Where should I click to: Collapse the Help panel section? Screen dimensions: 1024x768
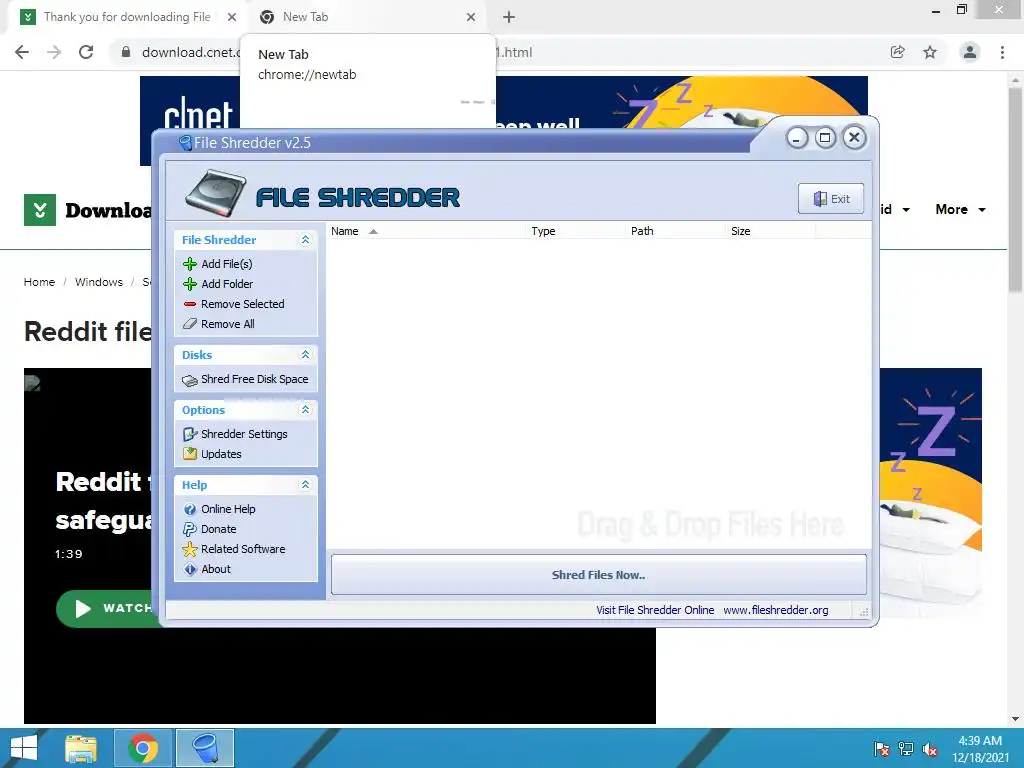[x=305, y=485]
